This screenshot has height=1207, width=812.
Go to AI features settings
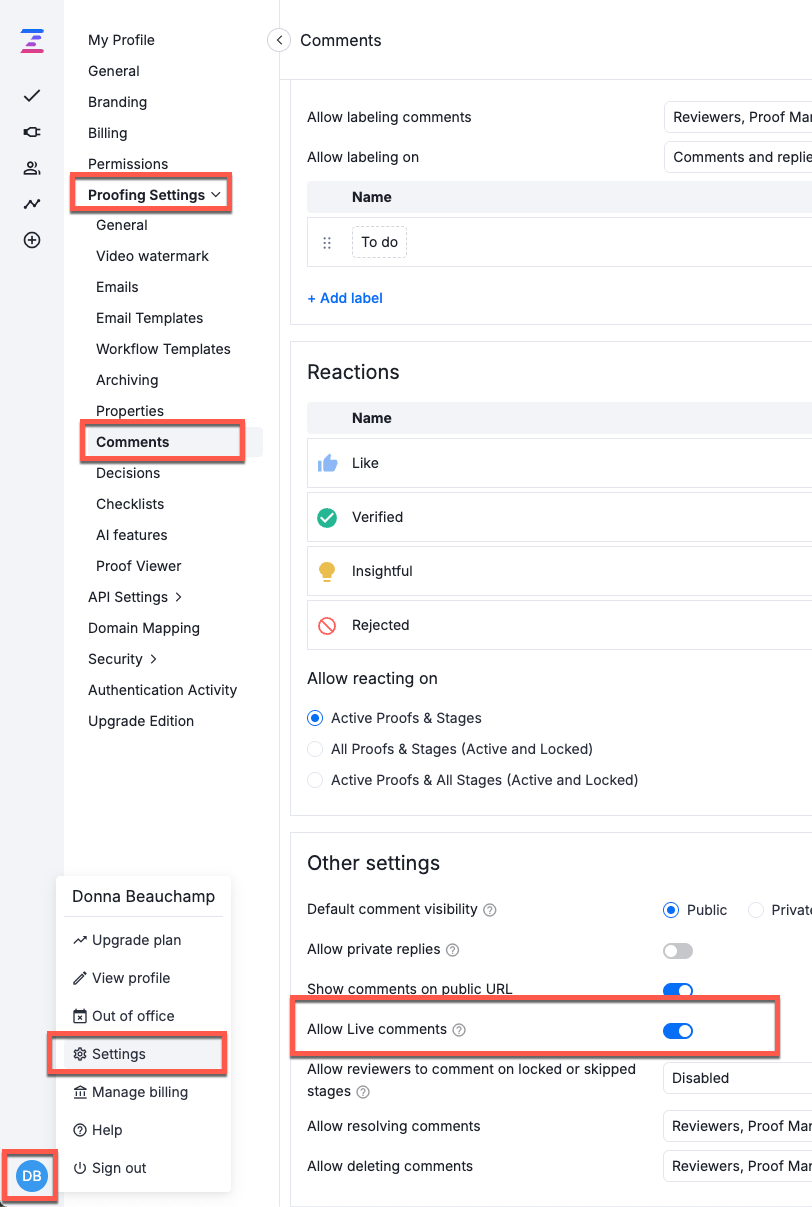[132, 535]
